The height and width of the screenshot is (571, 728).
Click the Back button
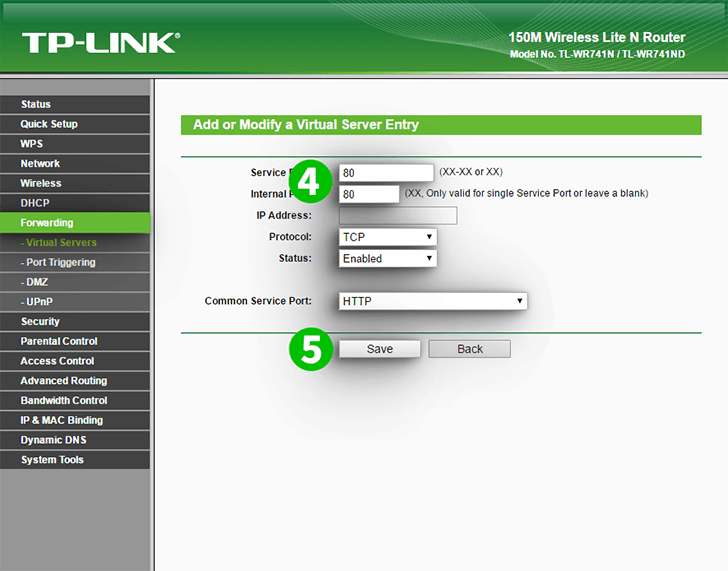point(470,349)
